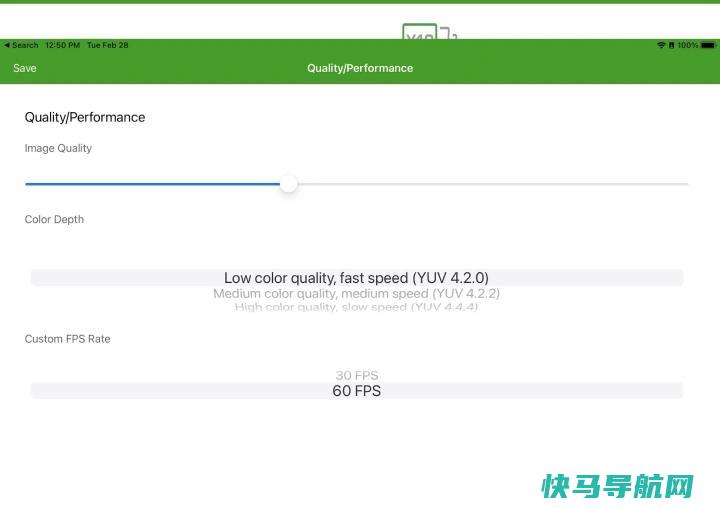Image resolution: width=720 pixels, height=508 pixels.
Task: Click the 100% battery percentage text
Action: (x=687, y=45)
